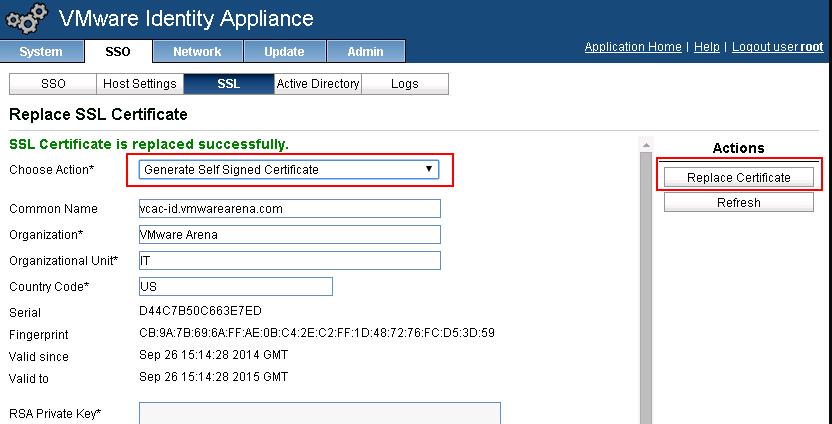Click the Valid since date value
The height and width of the screenshot is (424, 832).
[x=213, y=354]
